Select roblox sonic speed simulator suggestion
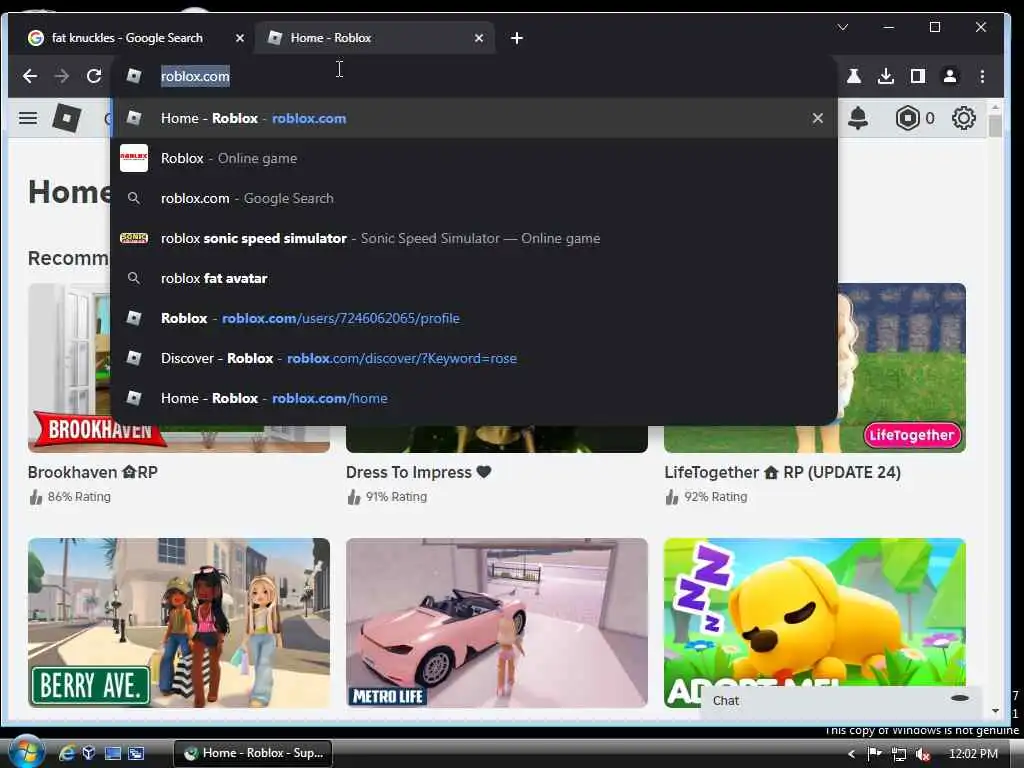 (473, 238)
